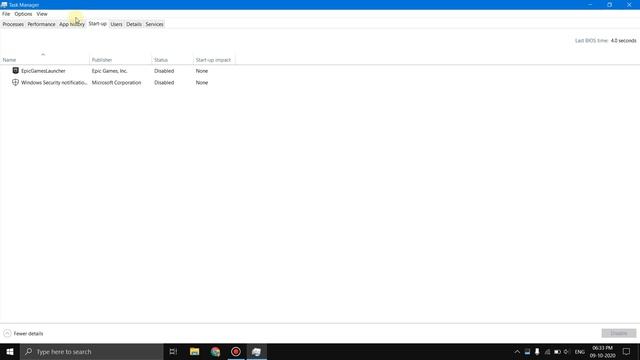Click the battery icon in system tray
Screen dimensions: 640x360
click(557, 351)
